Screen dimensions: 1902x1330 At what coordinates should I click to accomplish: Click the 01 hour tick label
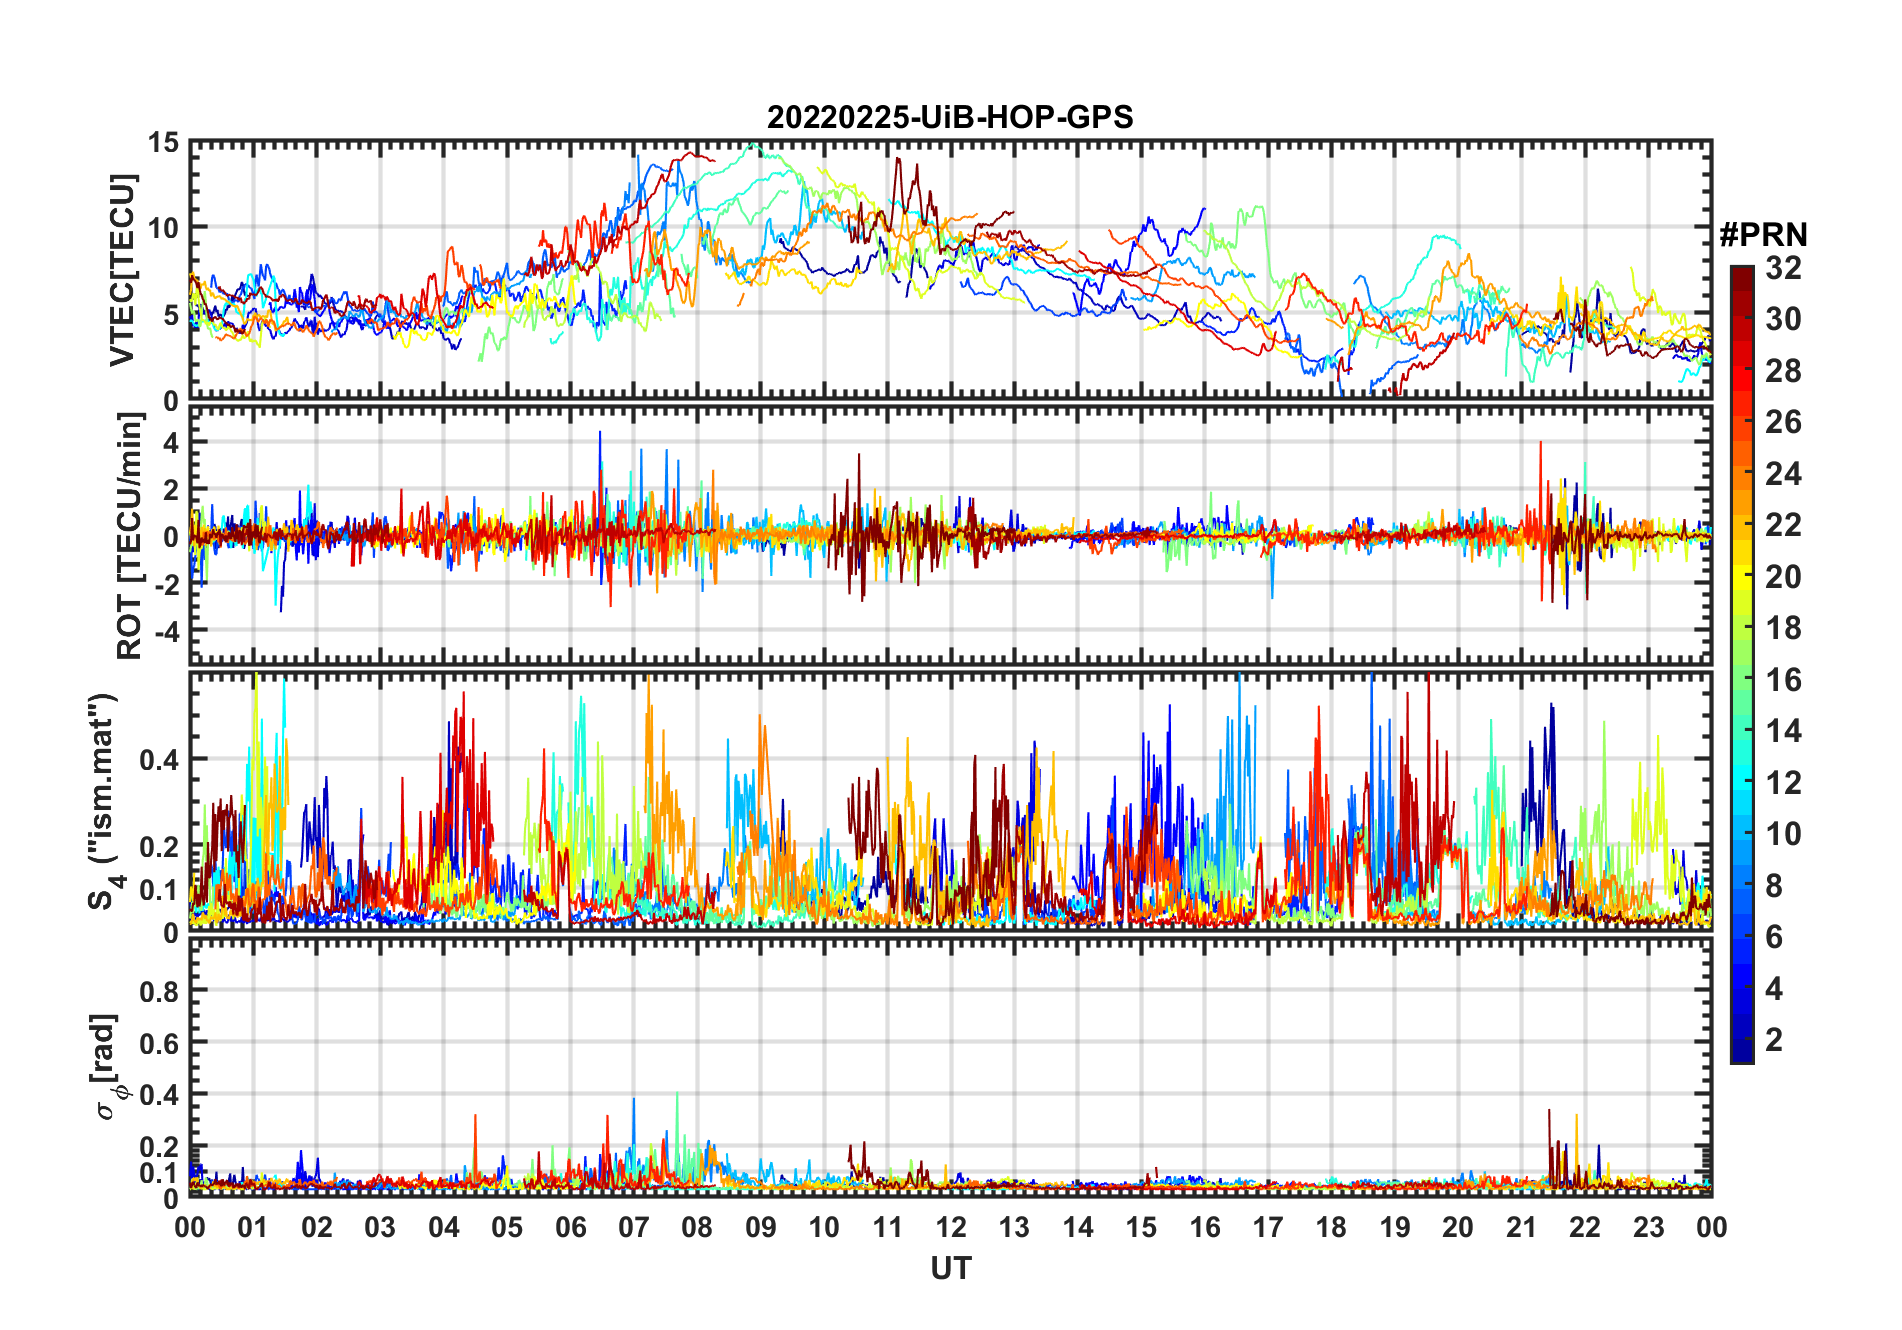253,1227
